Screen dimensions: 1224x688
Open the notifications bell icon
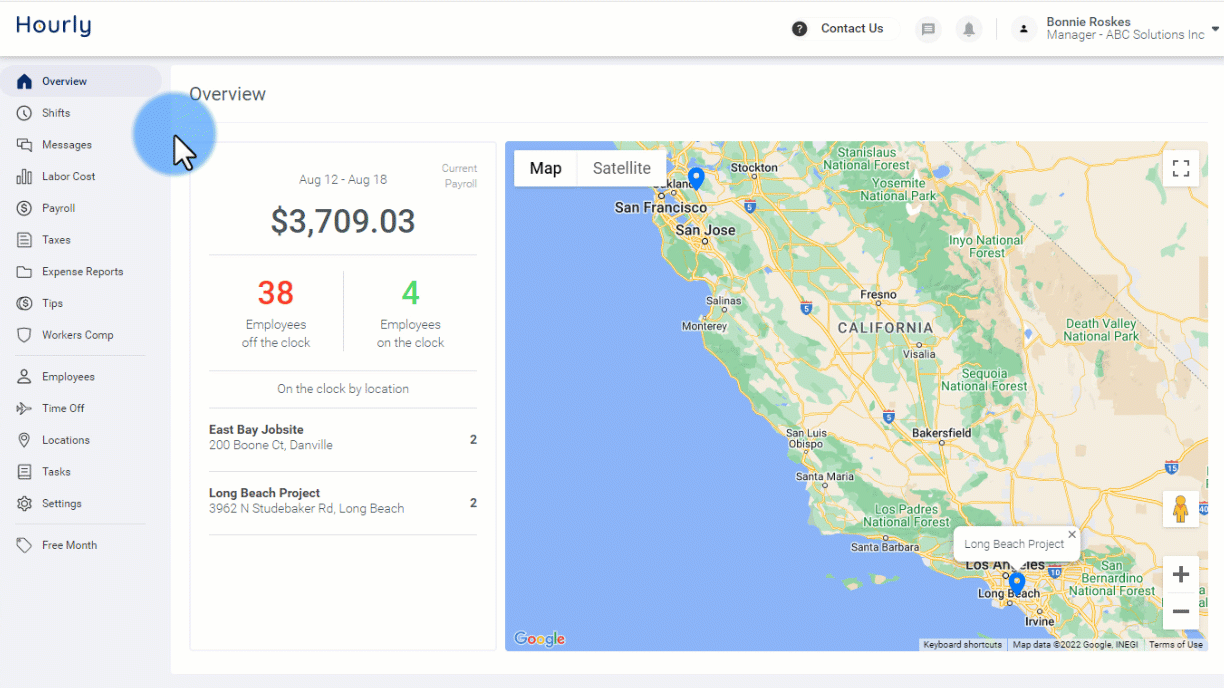point(969,29)
